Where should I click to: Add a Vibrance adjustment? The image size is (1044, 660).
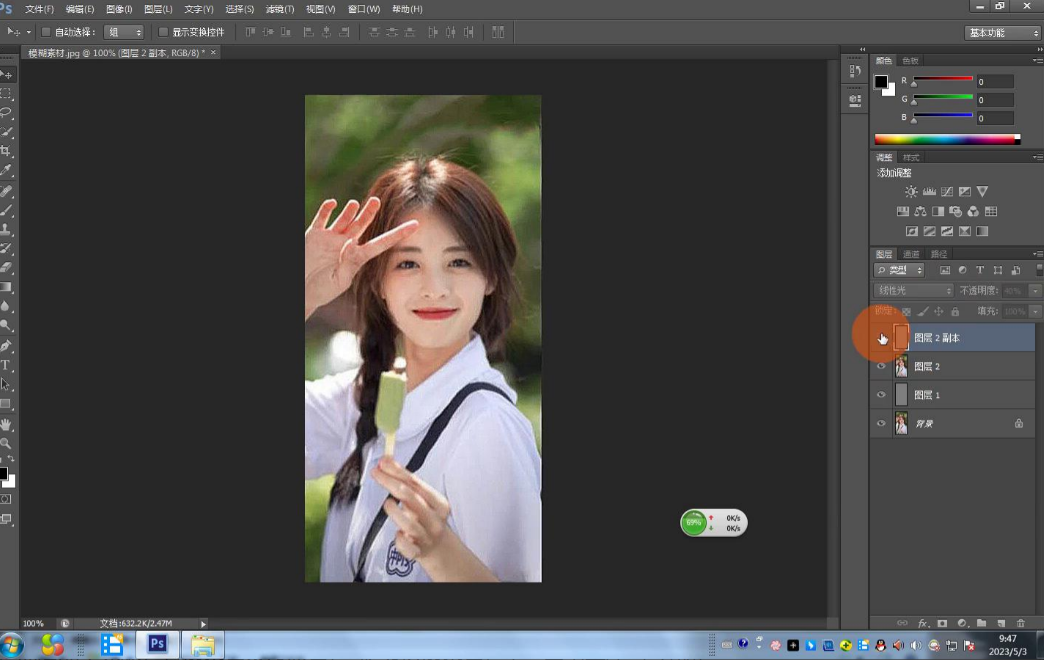pos(982,192)
